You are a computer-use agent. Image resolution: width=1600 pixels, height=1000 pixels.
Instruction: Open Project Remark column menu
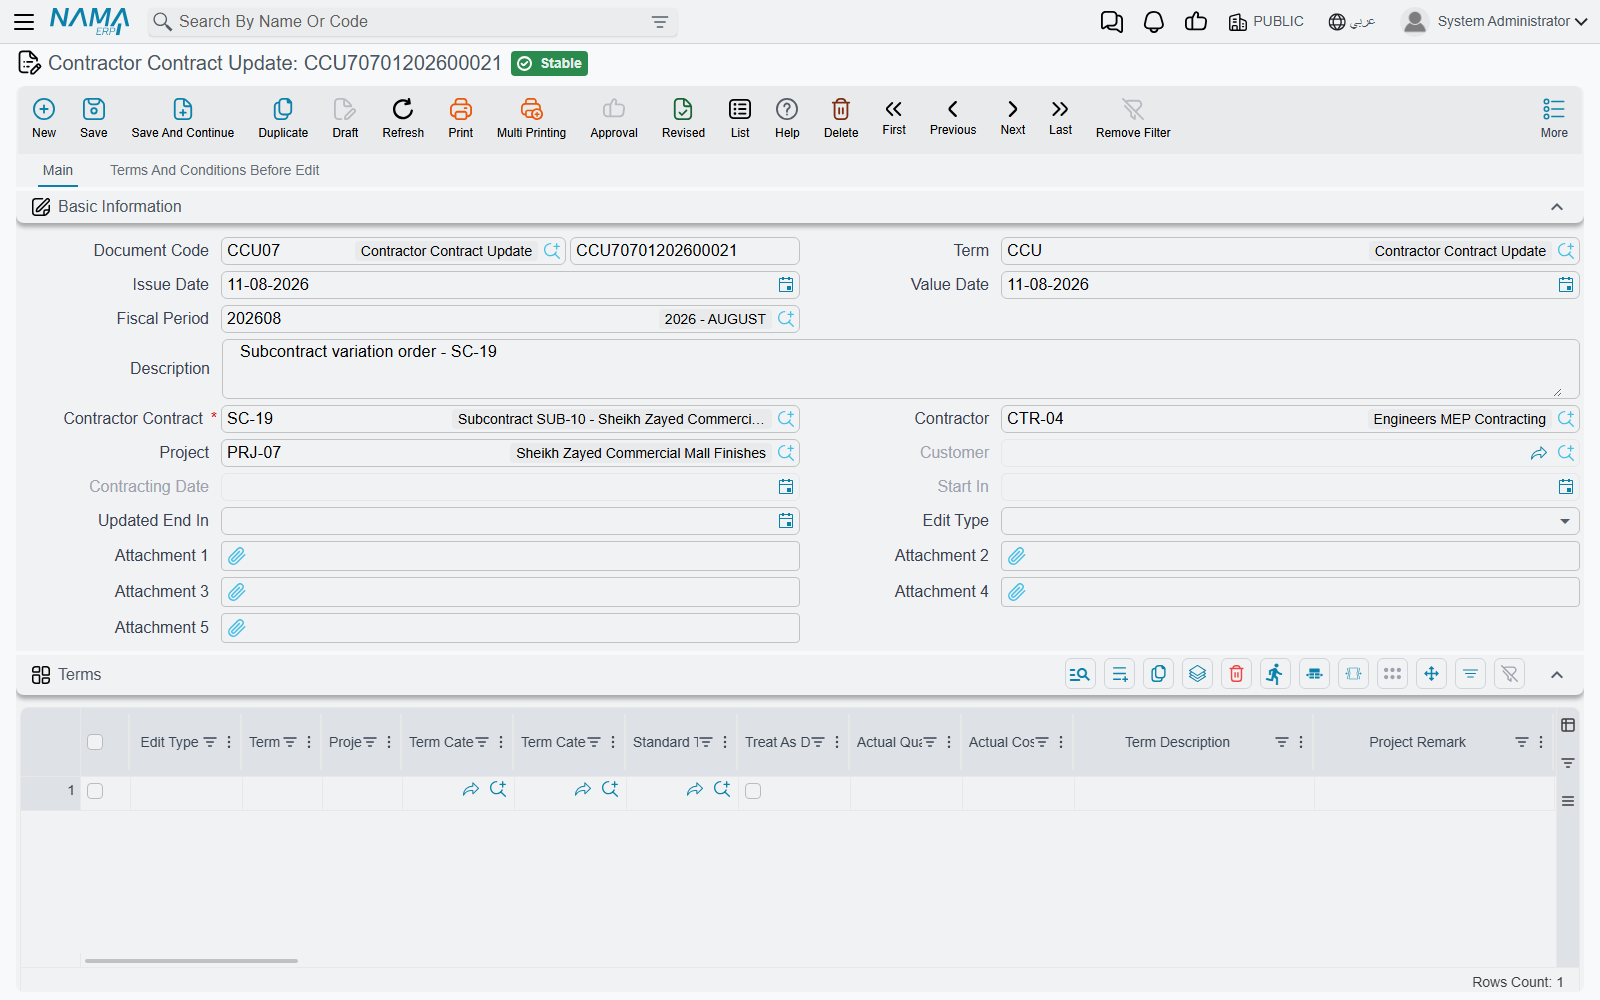coord(1541,742)
